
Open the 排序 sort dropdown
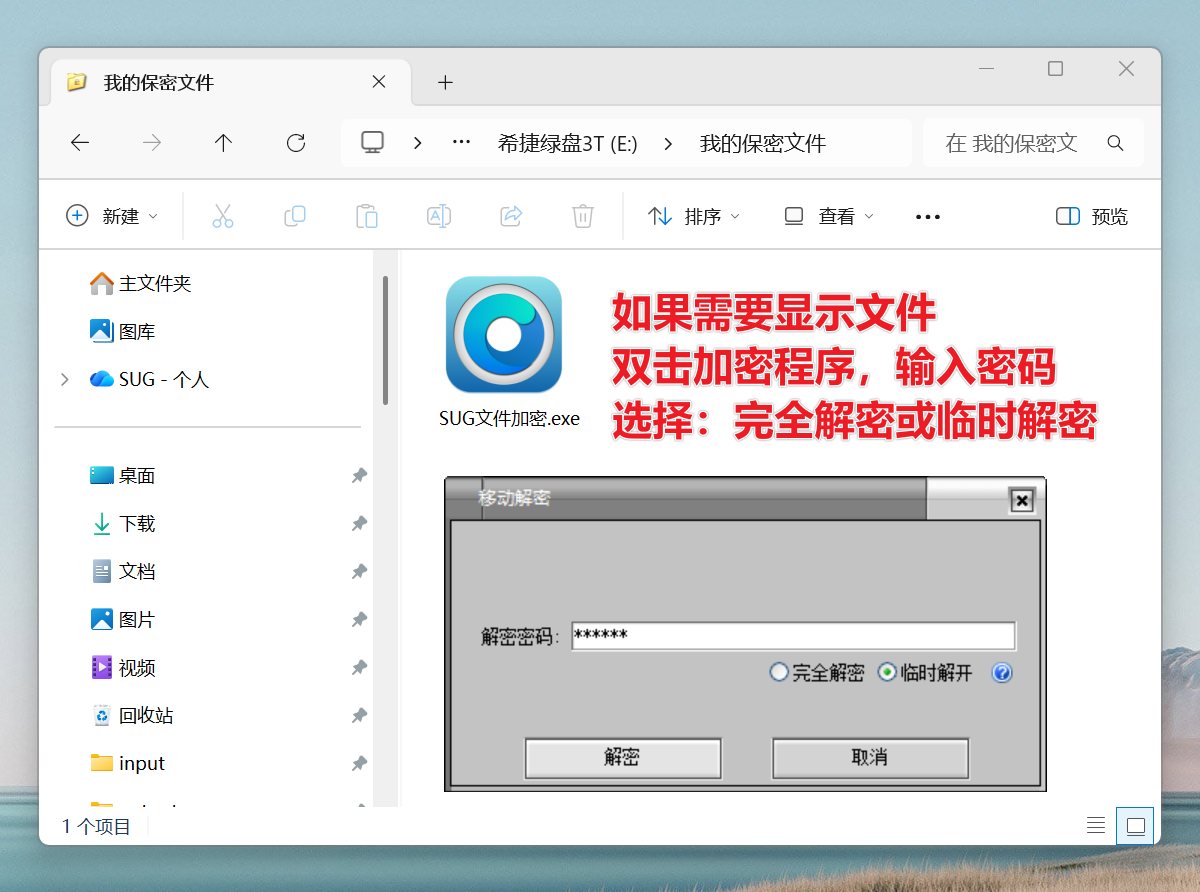(x=694, y=216)
